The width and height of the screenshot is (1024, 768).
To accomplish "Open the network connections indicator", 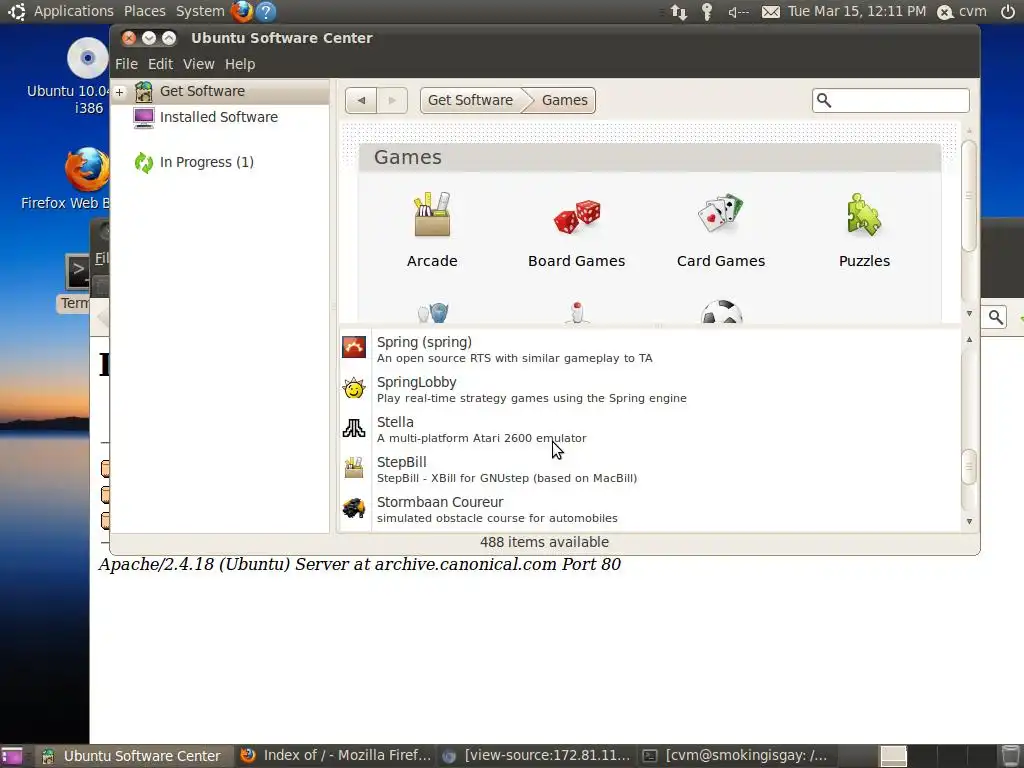I will (x=679, y=12).
